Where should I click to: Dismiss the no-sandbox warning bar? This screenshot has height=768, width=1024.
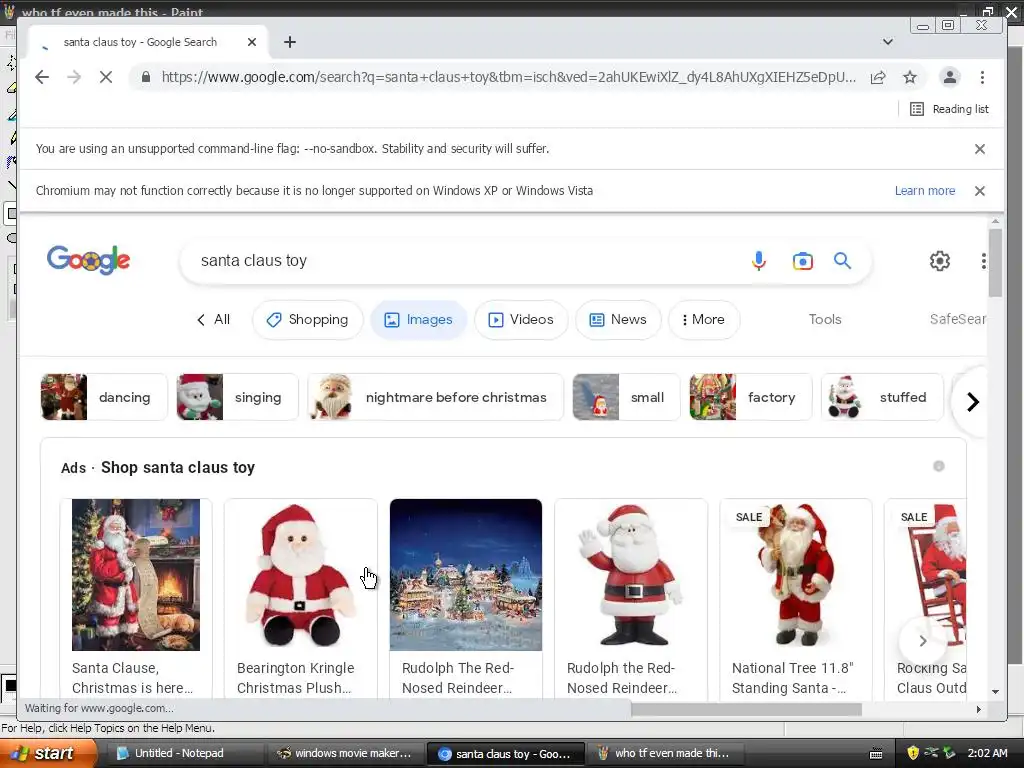click(980, 149)
